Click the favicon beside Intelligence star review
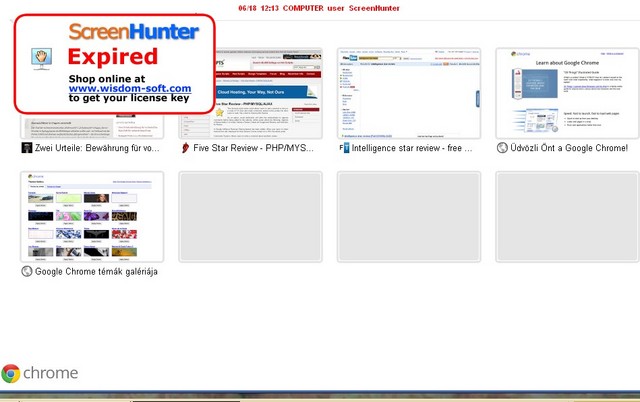The image size is (640, 402). tap(344, 148)
